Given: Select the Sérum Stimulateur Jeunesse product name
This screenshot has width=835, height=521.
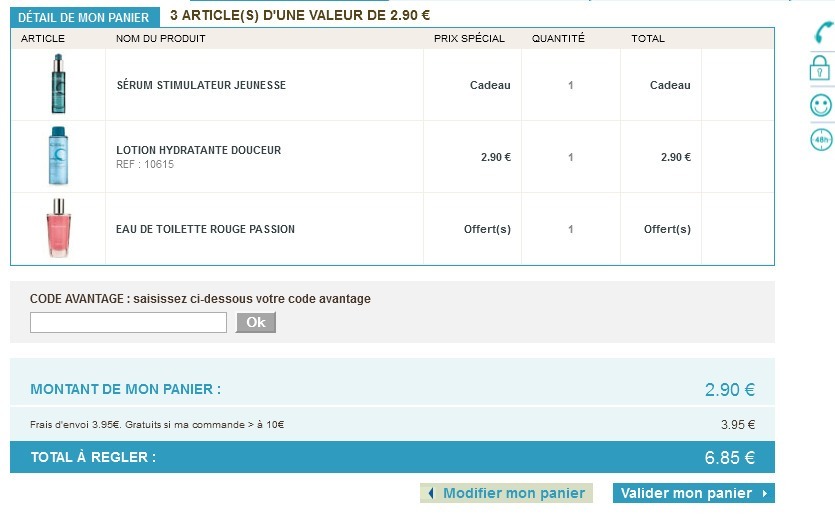Looking at the screenshot, I should point(201,85).
